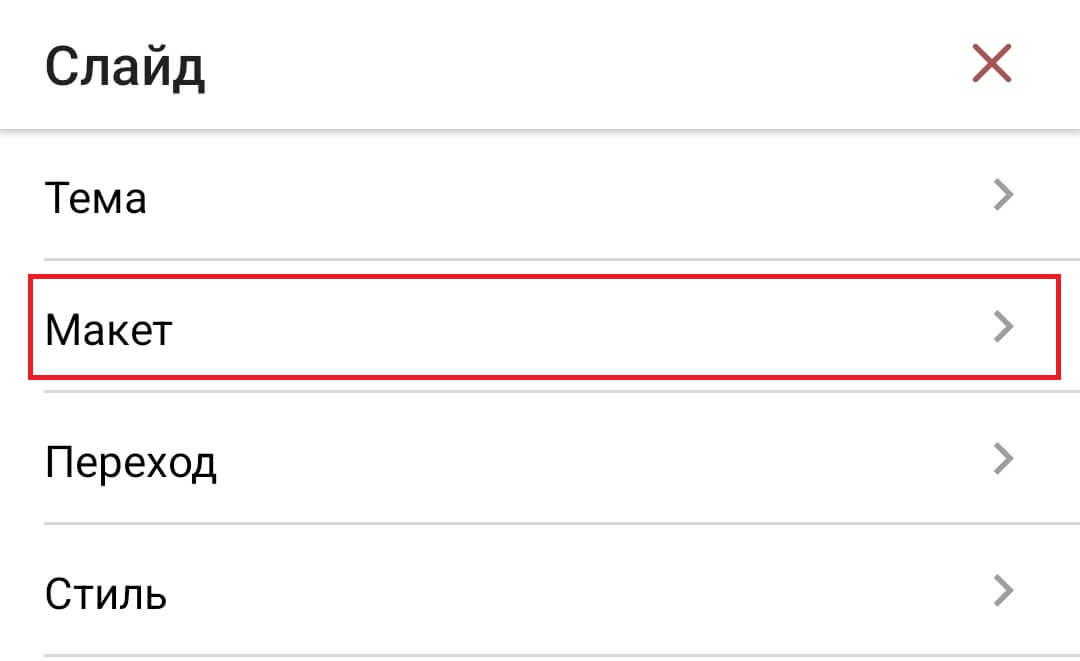The width and height of the screenshot is (1080, 661).
Task: Click the Слайд panel title
Action: 125,68
